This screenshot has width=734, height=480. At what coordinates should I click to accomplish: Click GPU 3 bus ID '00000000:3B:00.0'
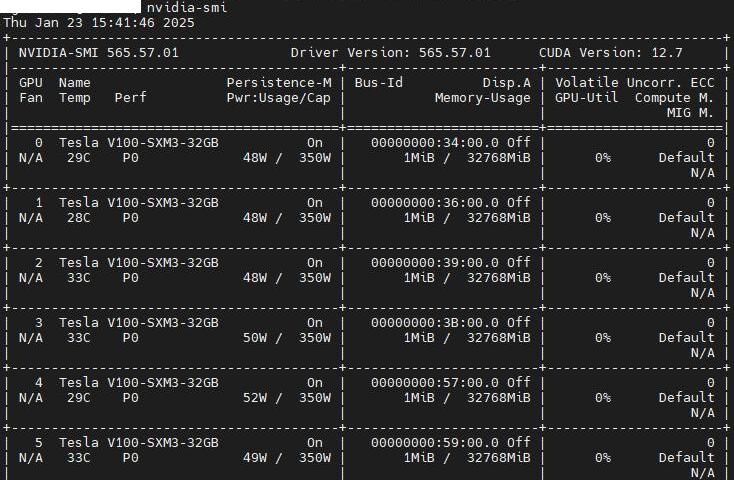(x=435, y=322)
